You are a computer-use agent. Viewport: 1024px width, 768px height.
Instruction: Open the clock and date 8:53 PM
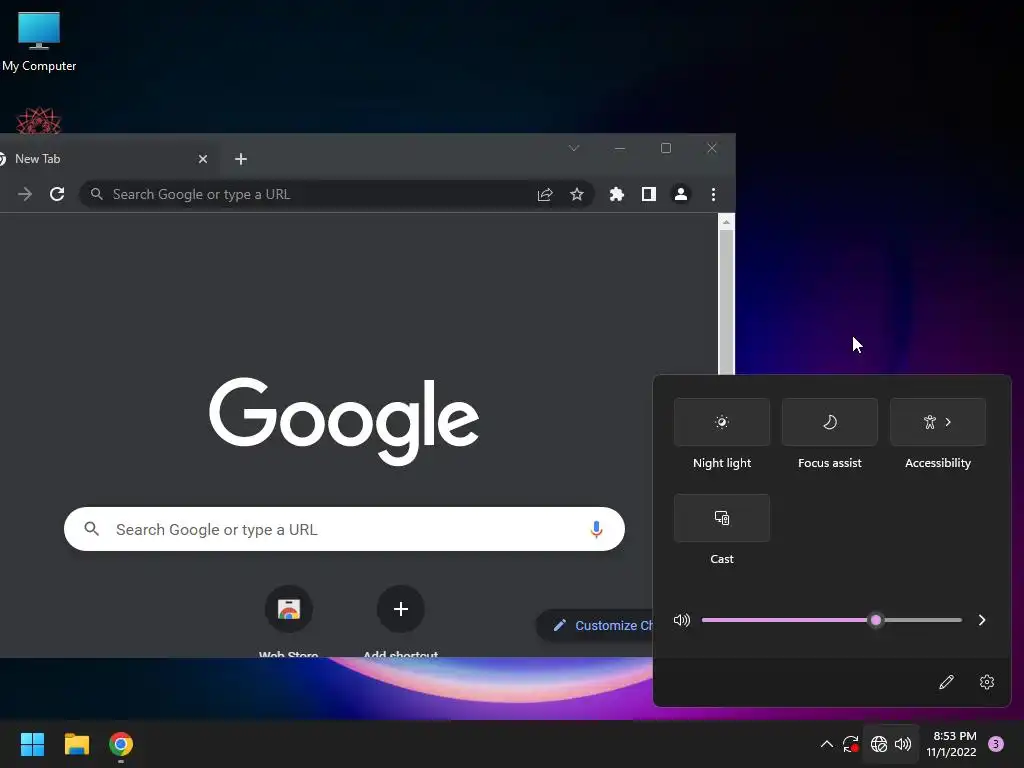point(951,744)
